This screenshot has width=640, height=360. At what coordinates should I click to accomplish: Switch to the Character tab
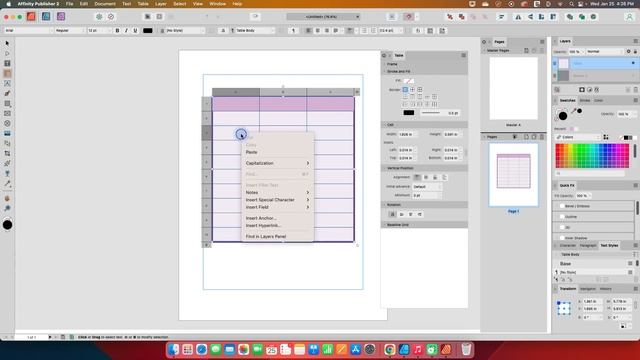568,245
